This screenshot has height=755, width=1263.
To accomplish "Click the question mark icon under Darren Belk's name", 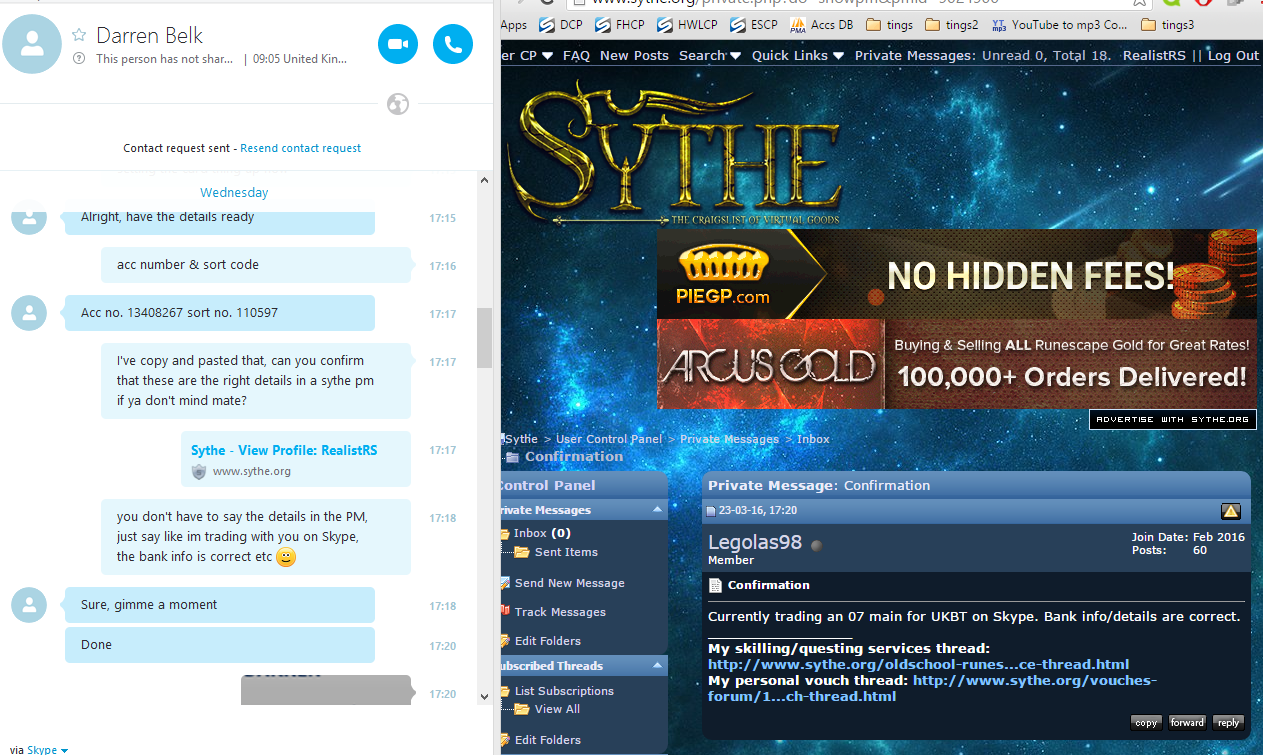I will click(79, 59).
